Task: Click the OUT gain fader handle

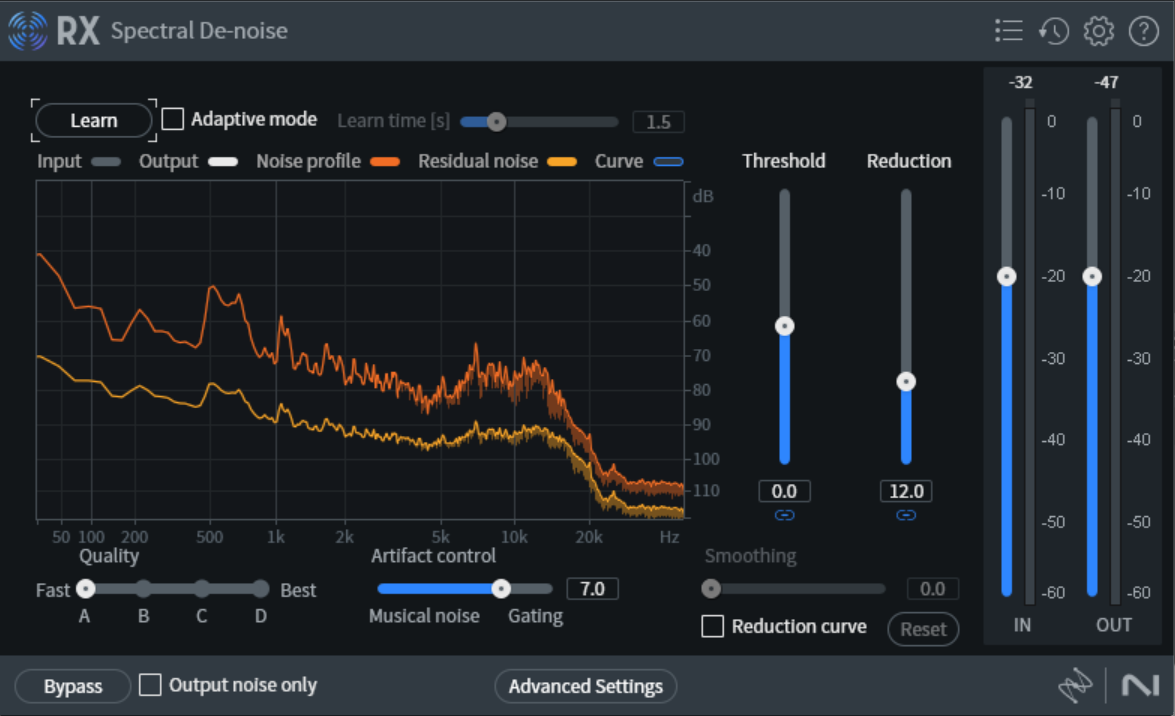Action: tap(1092, 277)
